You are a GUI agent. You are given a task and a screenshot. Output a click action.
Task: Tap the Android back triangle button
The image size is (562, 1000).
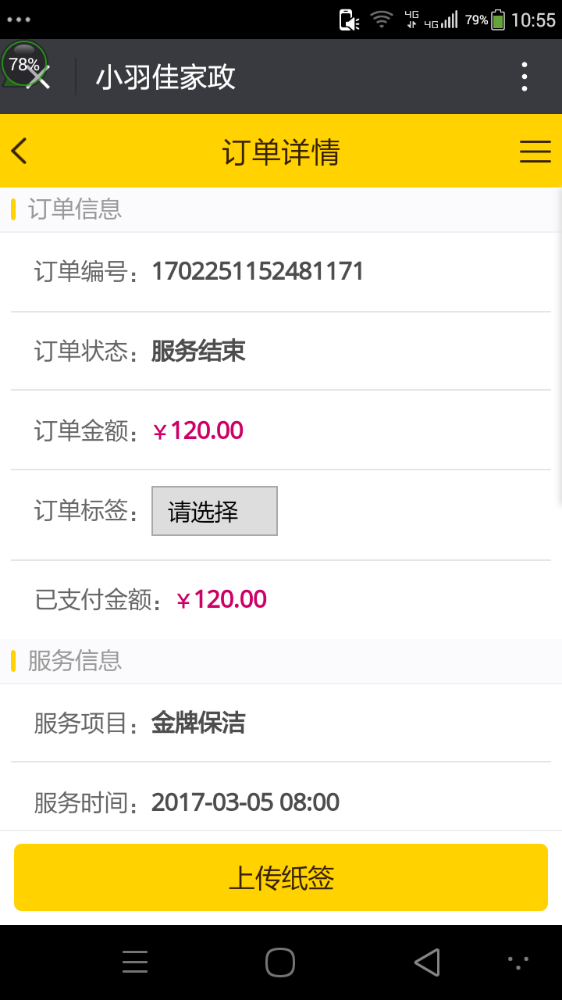pyautogui.click(x=427, y=962)
